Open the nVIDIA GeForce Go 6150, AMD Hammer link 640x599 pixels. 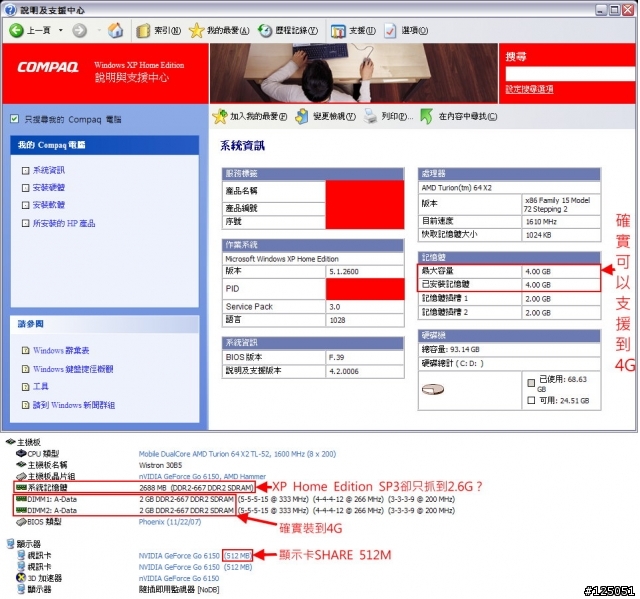click(x=202, y=476)
